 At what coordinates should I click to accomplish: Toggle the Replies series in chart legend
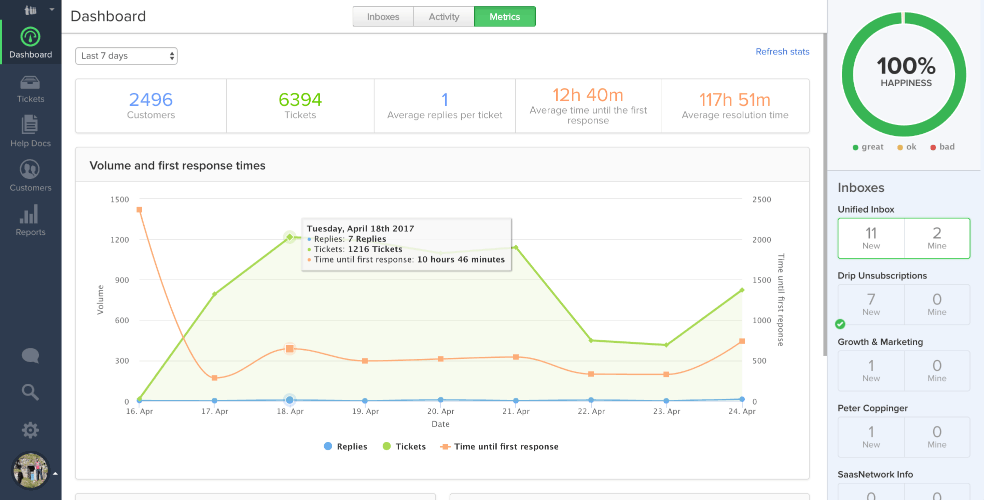345,447
